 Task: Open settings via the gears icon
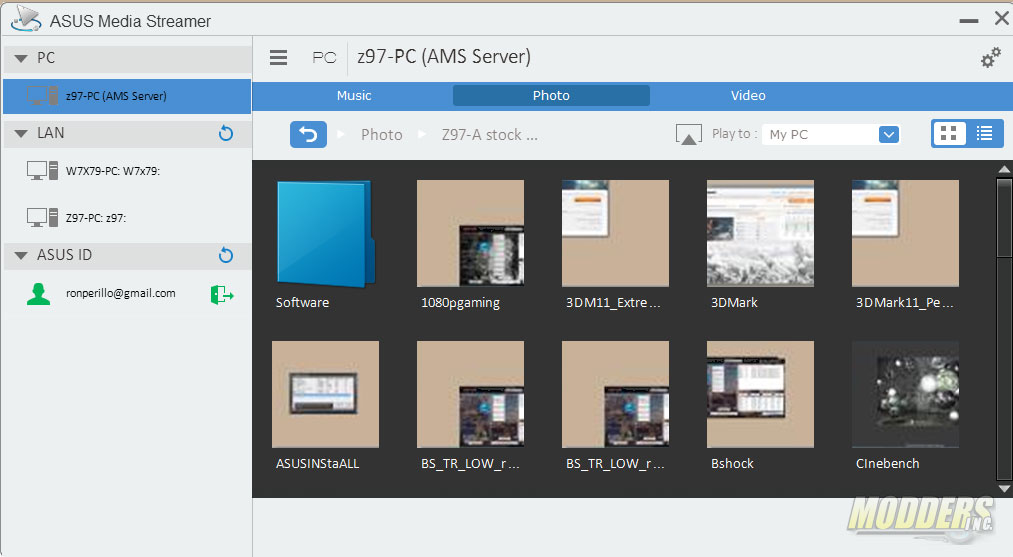(x=990, y=58)
